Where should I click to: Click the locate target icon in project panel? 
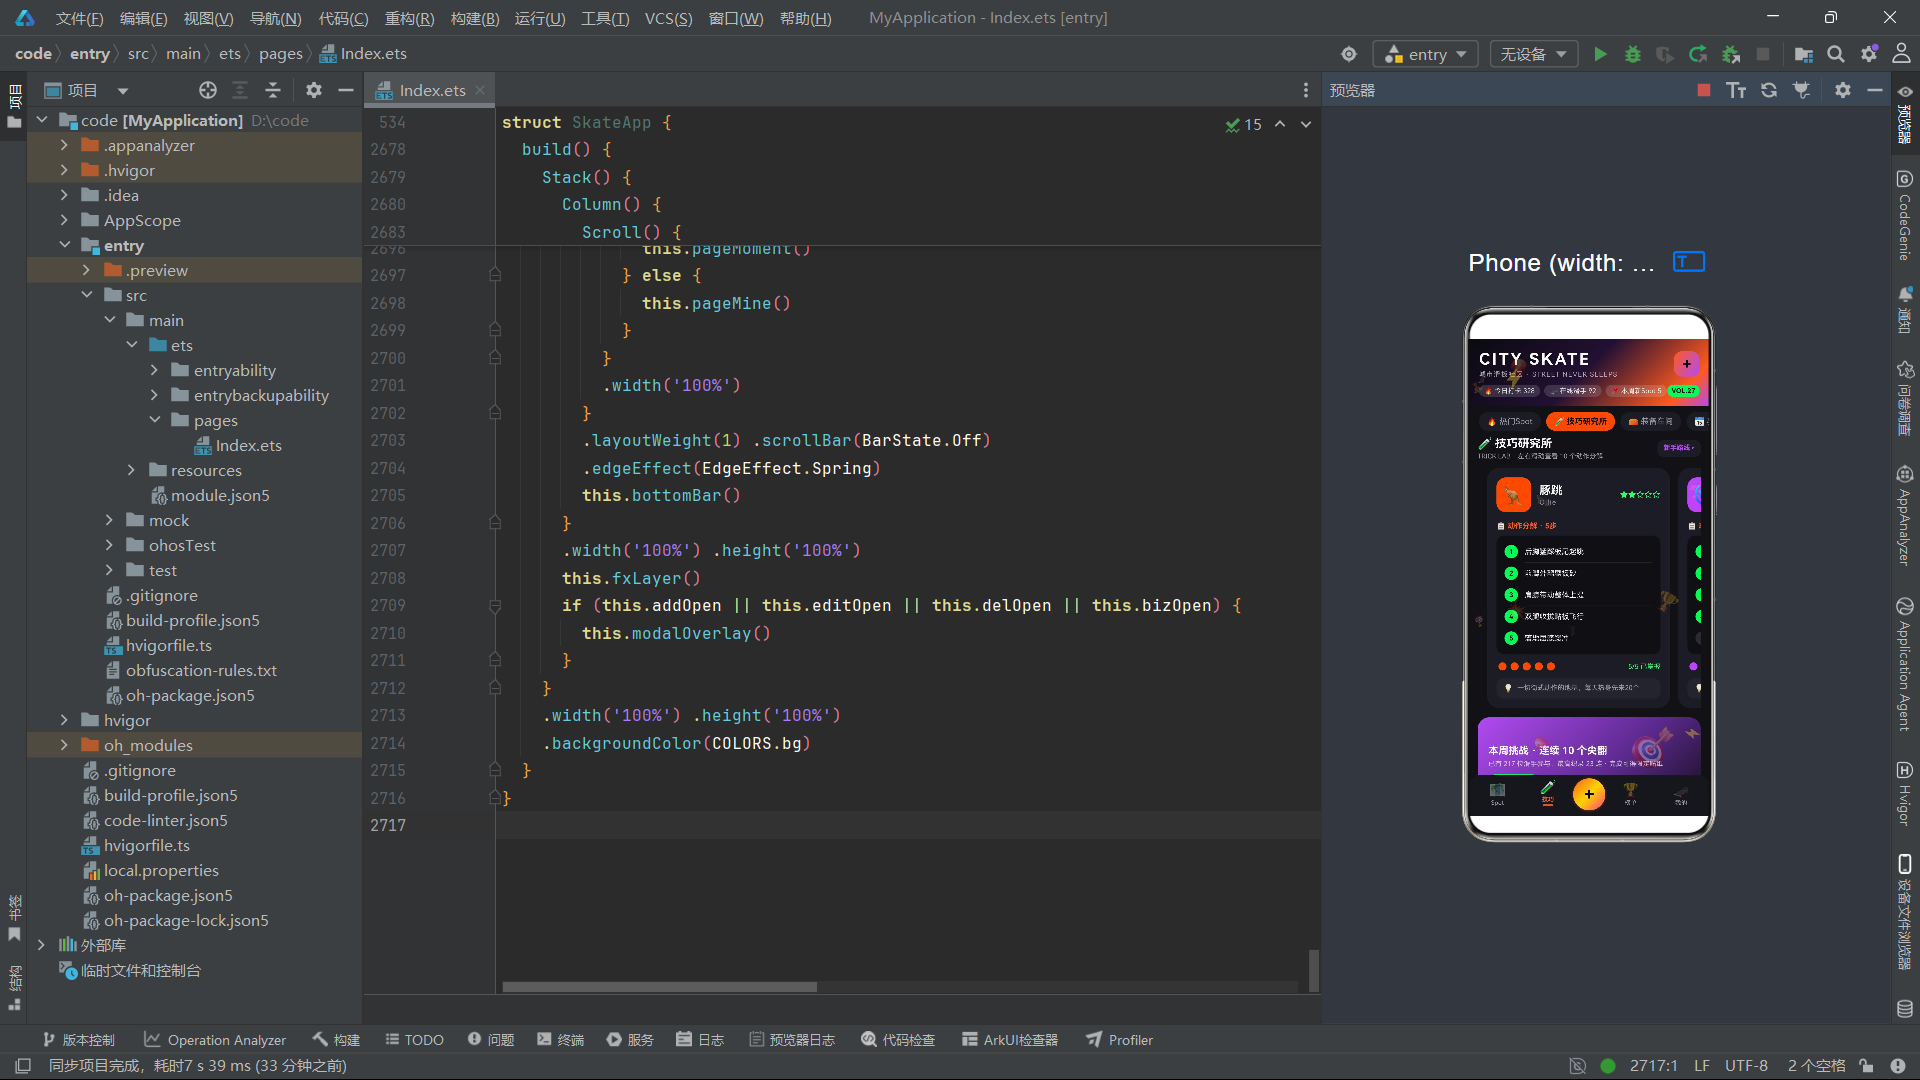(x=207, y=90)
